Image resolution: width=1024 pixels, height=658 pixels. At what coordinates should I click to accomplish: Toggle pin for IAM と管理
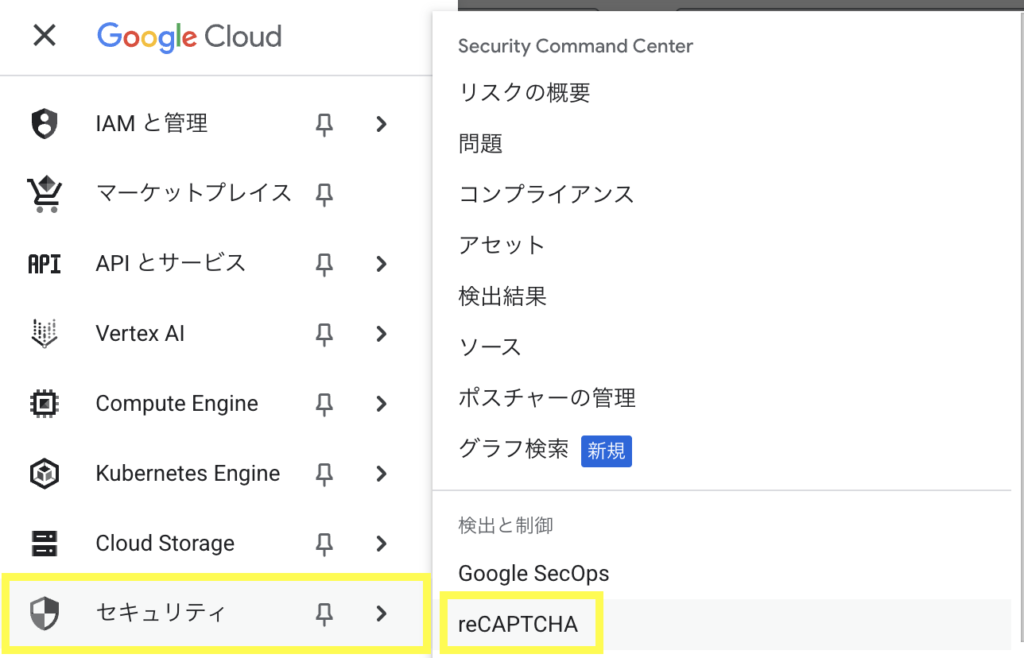pos(324,124)
